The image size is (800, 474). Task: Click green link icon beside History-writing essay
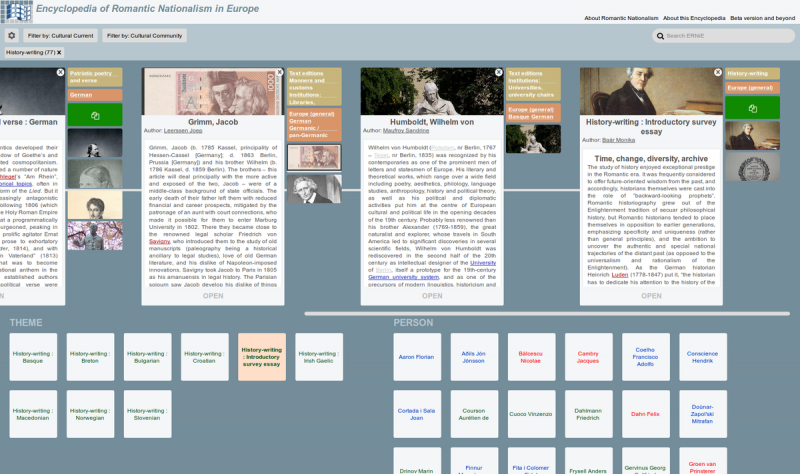coord(753,108)
